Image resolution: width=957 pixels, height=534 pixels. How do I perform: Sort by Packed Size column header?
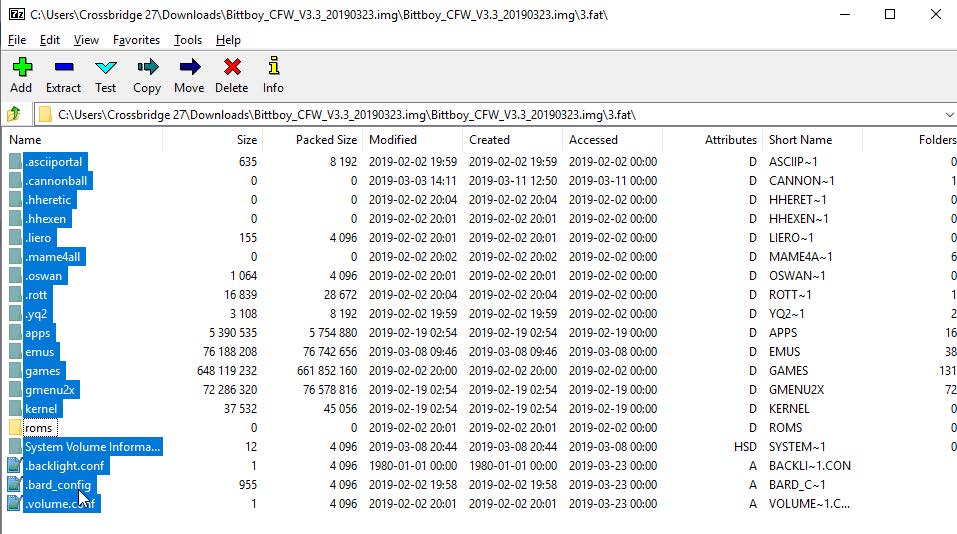point(312,140)
